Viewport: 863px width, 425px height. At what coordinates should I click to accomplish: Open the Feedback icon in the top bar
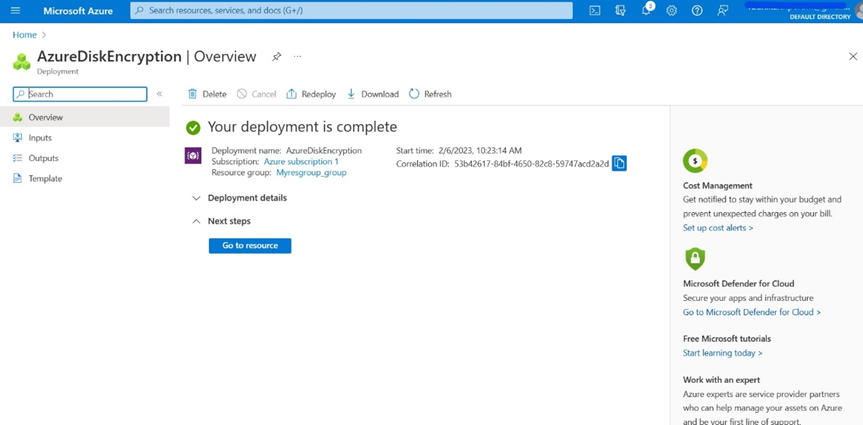point(723,10)
